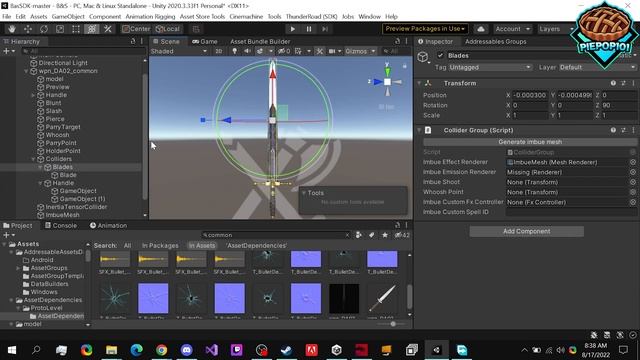Open the Shaded draw mode dropdown
Image resolution: width=640 pixels, height=360 pixels.
pyautogui.click(x=178, y=51)
